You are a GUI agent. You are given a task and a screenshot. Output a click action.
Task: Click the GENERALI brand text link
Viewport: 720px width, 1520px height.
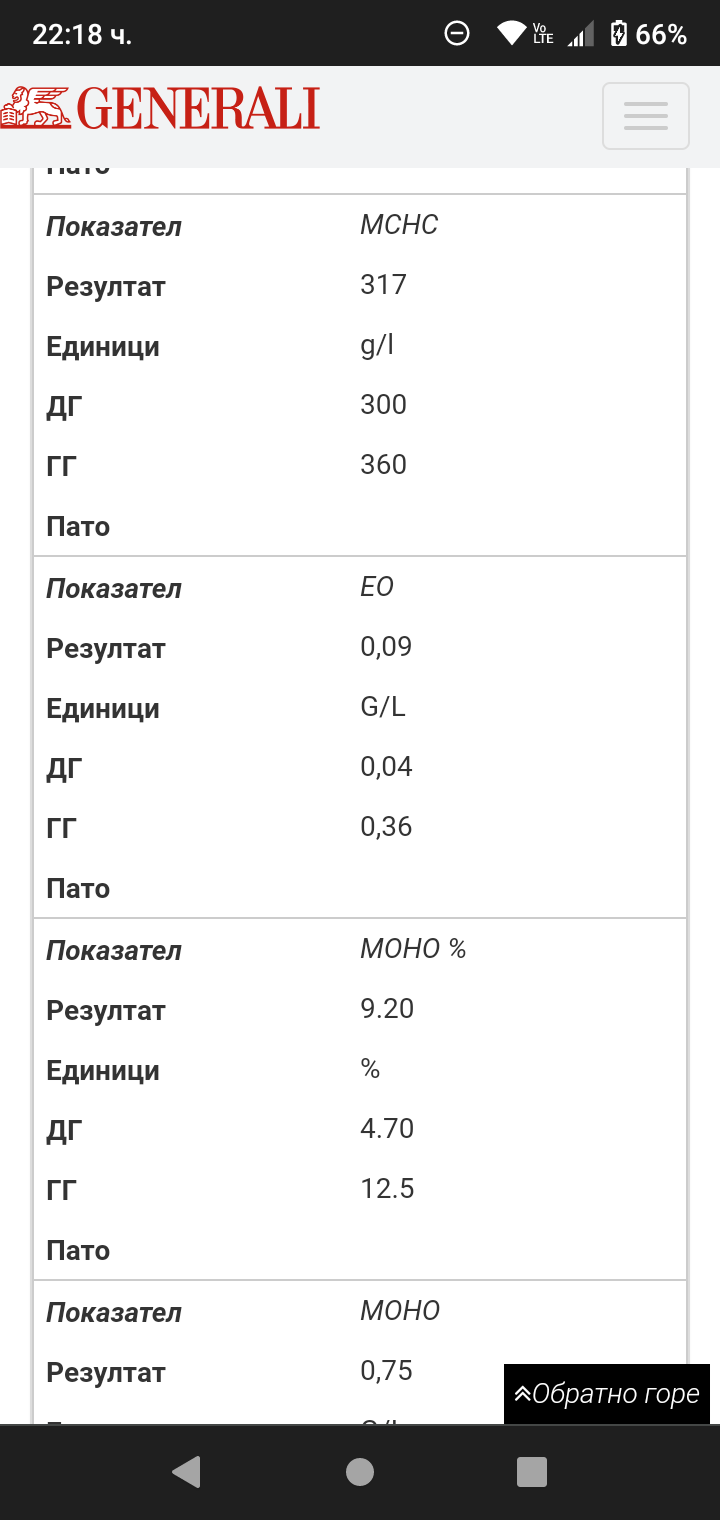[198, 109]
